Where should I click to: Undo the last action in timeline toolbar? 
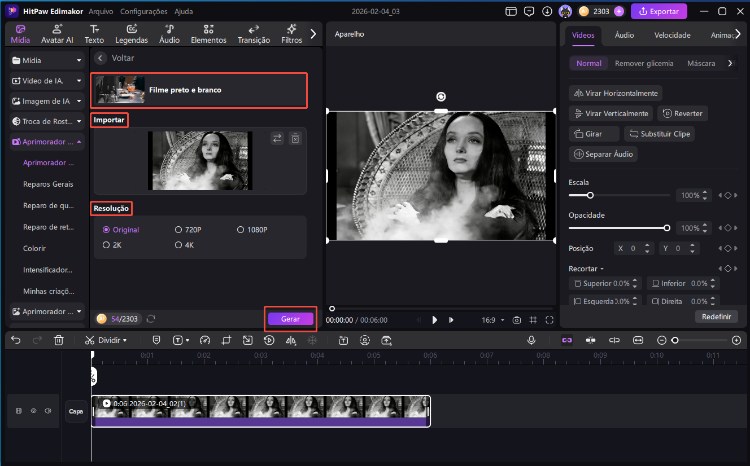[x=16, y=340]
